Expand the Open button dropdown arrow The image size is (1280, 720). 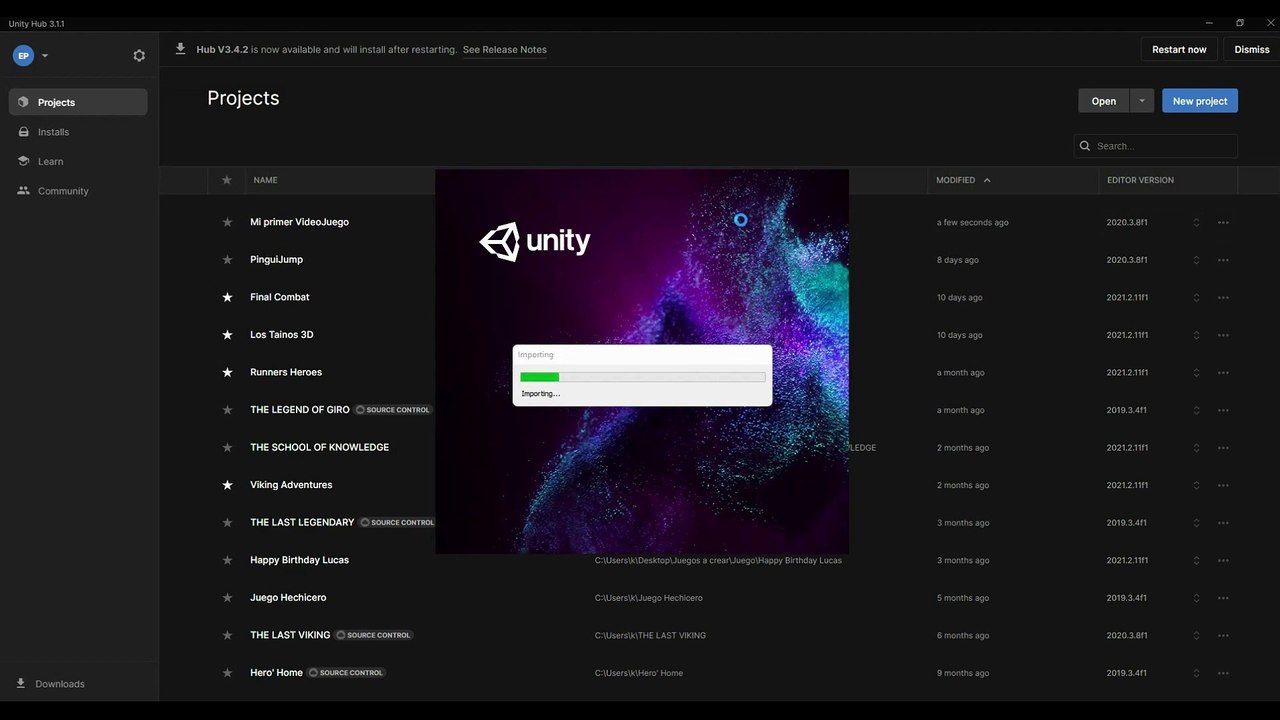1142,101
